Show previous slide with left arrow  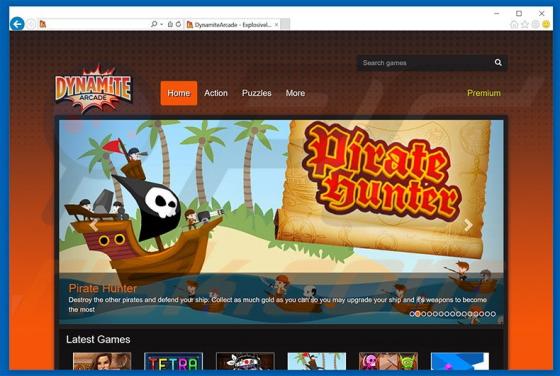[94, 225]
